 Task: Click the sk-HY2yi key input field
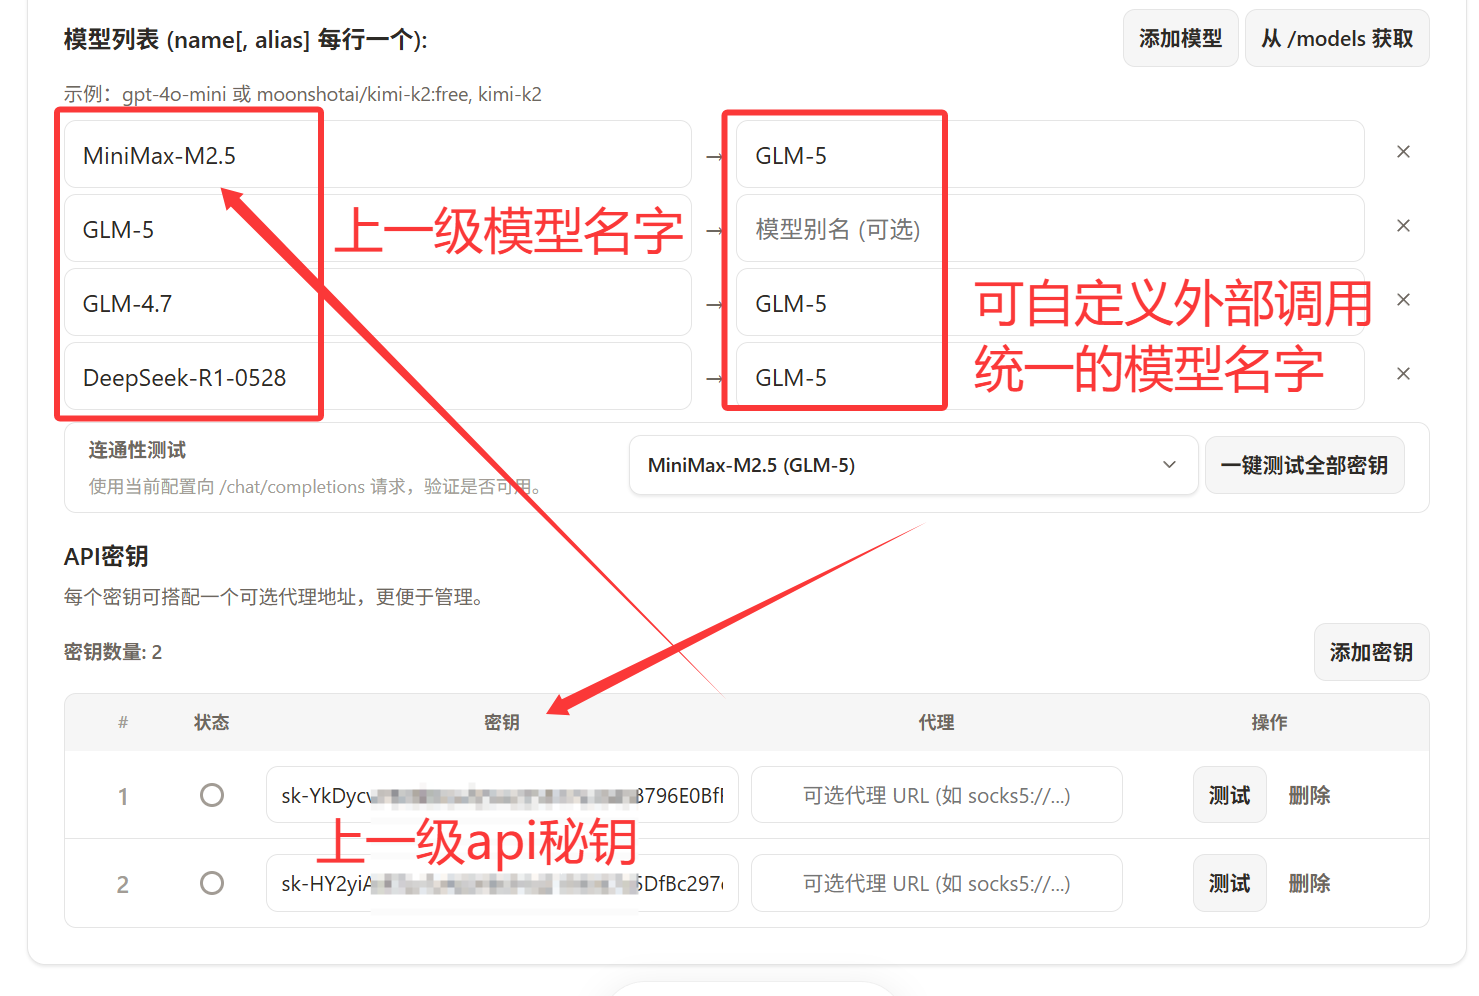pyautogui.click(x=501, y=883)
